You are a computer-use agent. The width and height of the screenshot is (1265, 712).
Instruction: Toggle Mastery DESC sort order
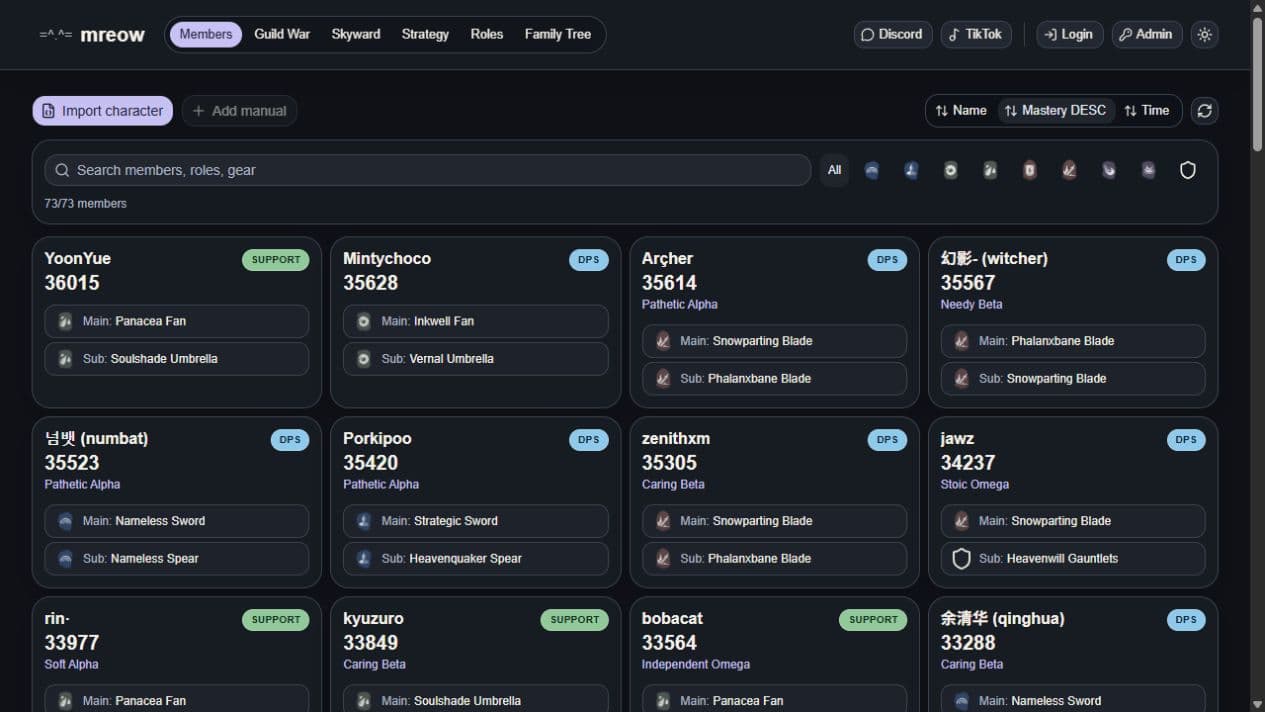1055,111
